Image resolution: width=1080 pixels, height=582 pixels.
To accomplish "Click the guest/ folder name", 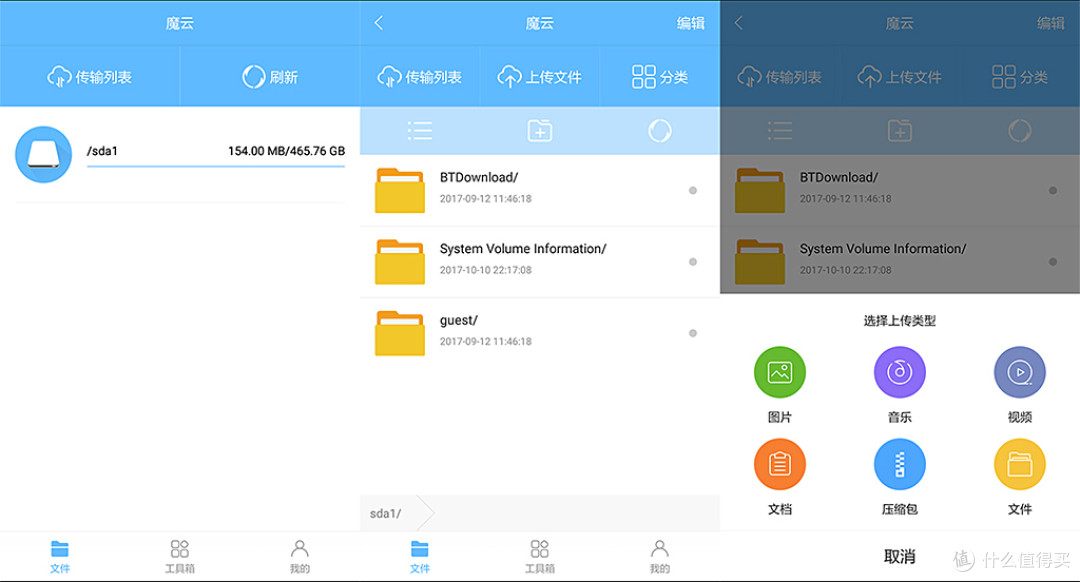I will tap(459, 320).
